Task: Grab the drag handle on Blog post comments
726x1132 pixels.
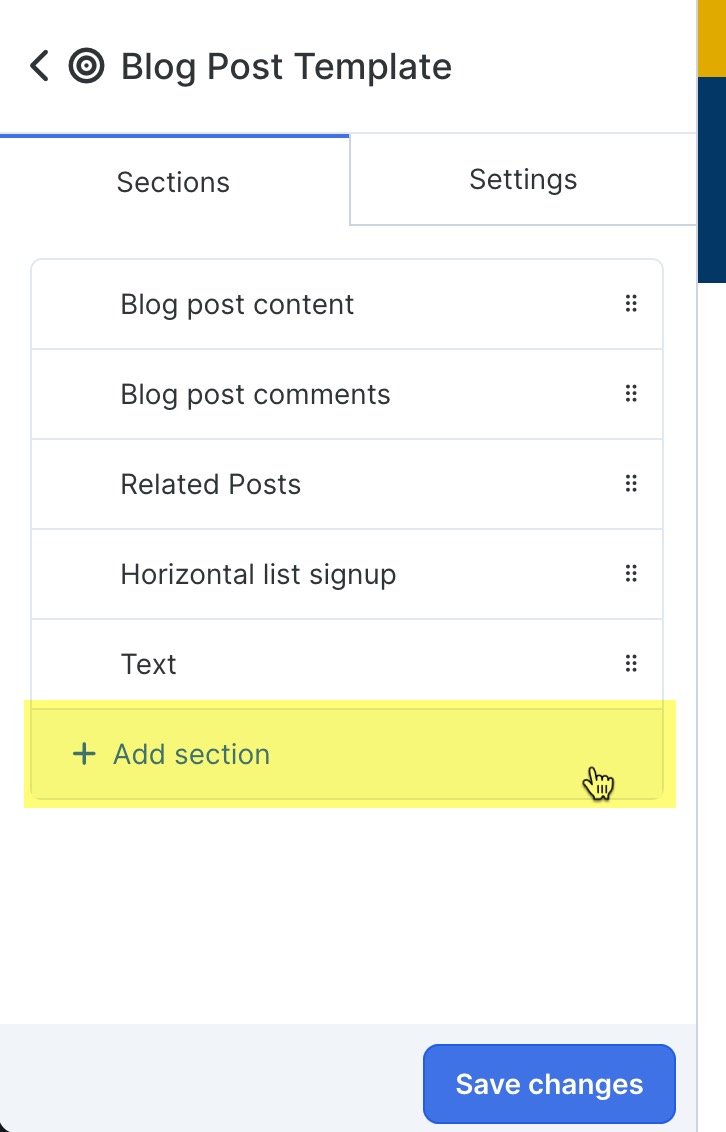Action: click(631, 393)
